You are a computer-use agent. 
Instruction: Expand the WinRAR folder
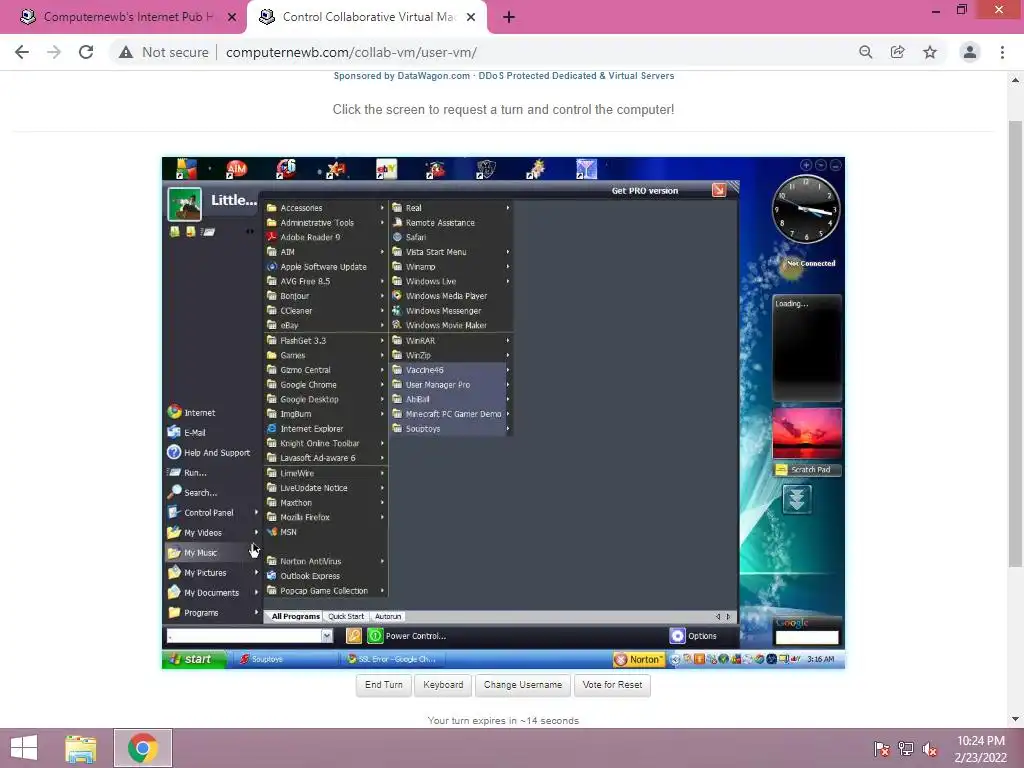(x=450, y=340)
